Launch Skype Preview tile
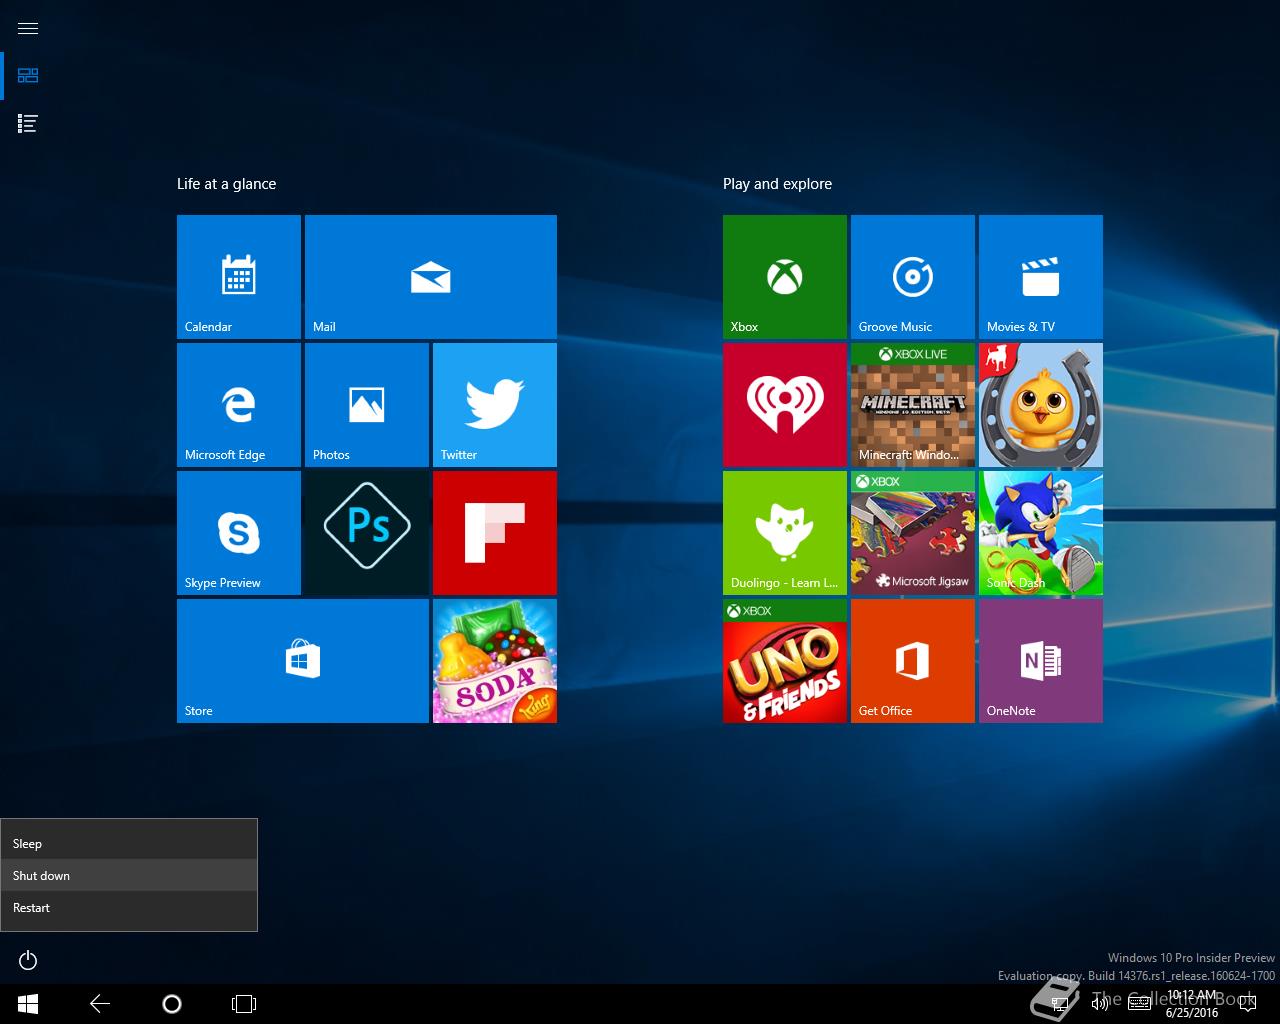Viewport: 1280px width, 1024px height. point(239,533)
